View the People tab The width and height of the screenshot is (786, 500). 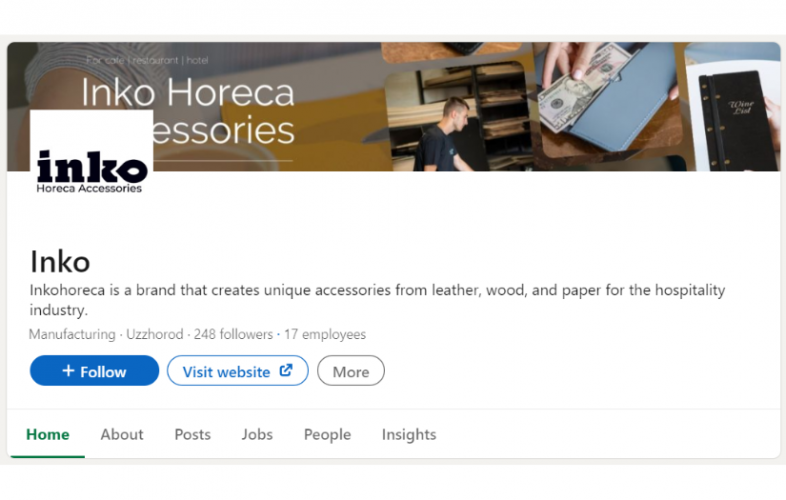click(327, 434)
